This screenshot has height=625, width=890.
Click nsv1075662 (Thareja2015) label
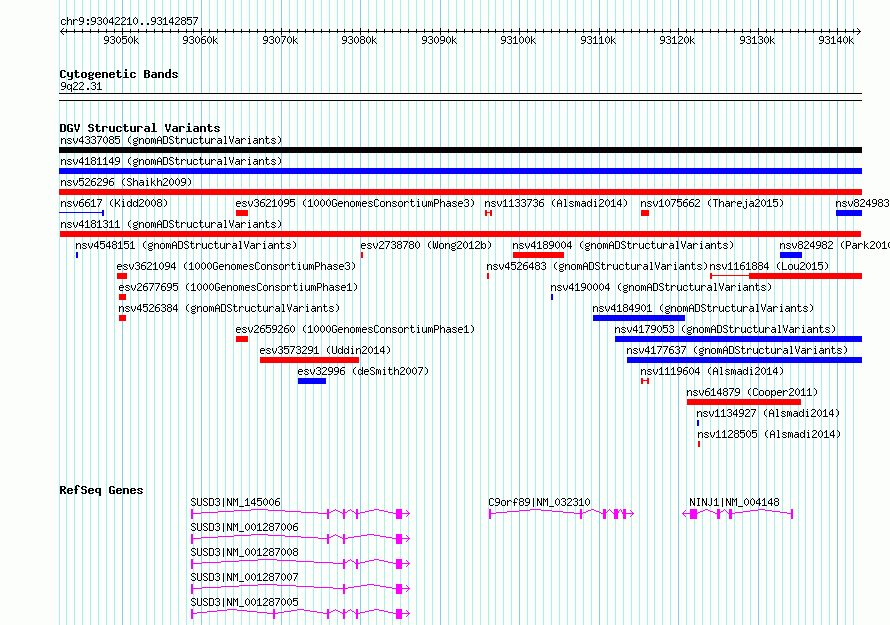tap(712, 203)
